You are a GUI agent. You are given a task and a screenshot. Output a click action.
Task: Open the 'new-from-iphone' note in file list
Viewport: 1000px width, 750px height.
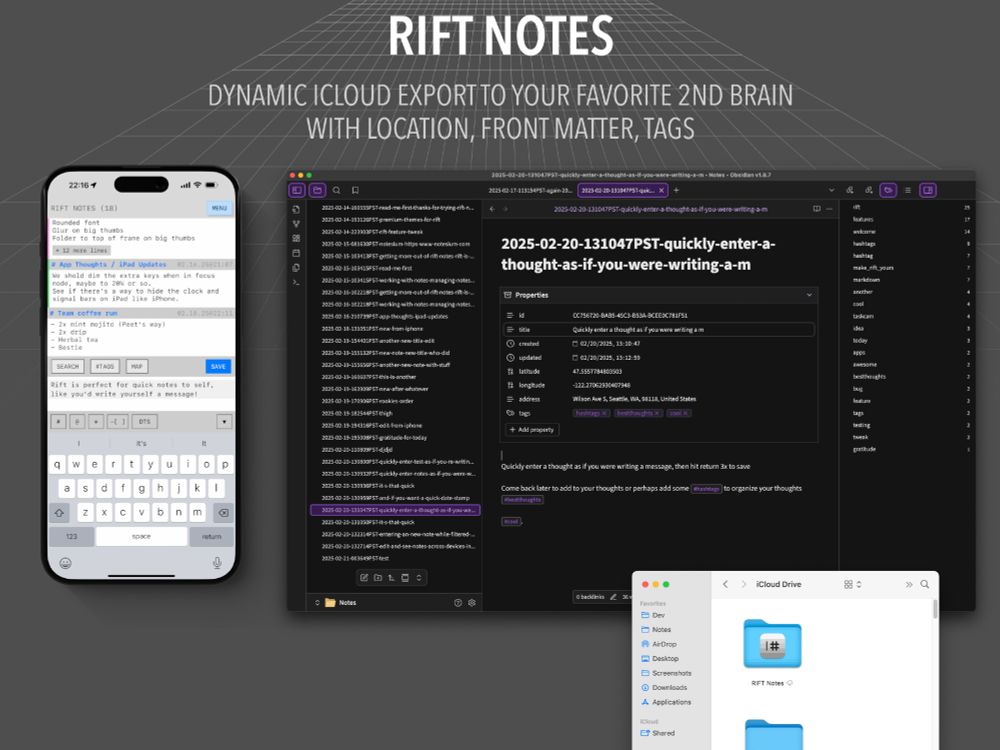372,329
